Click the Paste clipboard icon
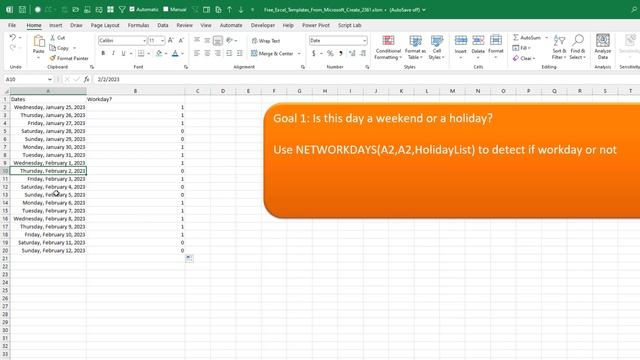 point(38,41)
